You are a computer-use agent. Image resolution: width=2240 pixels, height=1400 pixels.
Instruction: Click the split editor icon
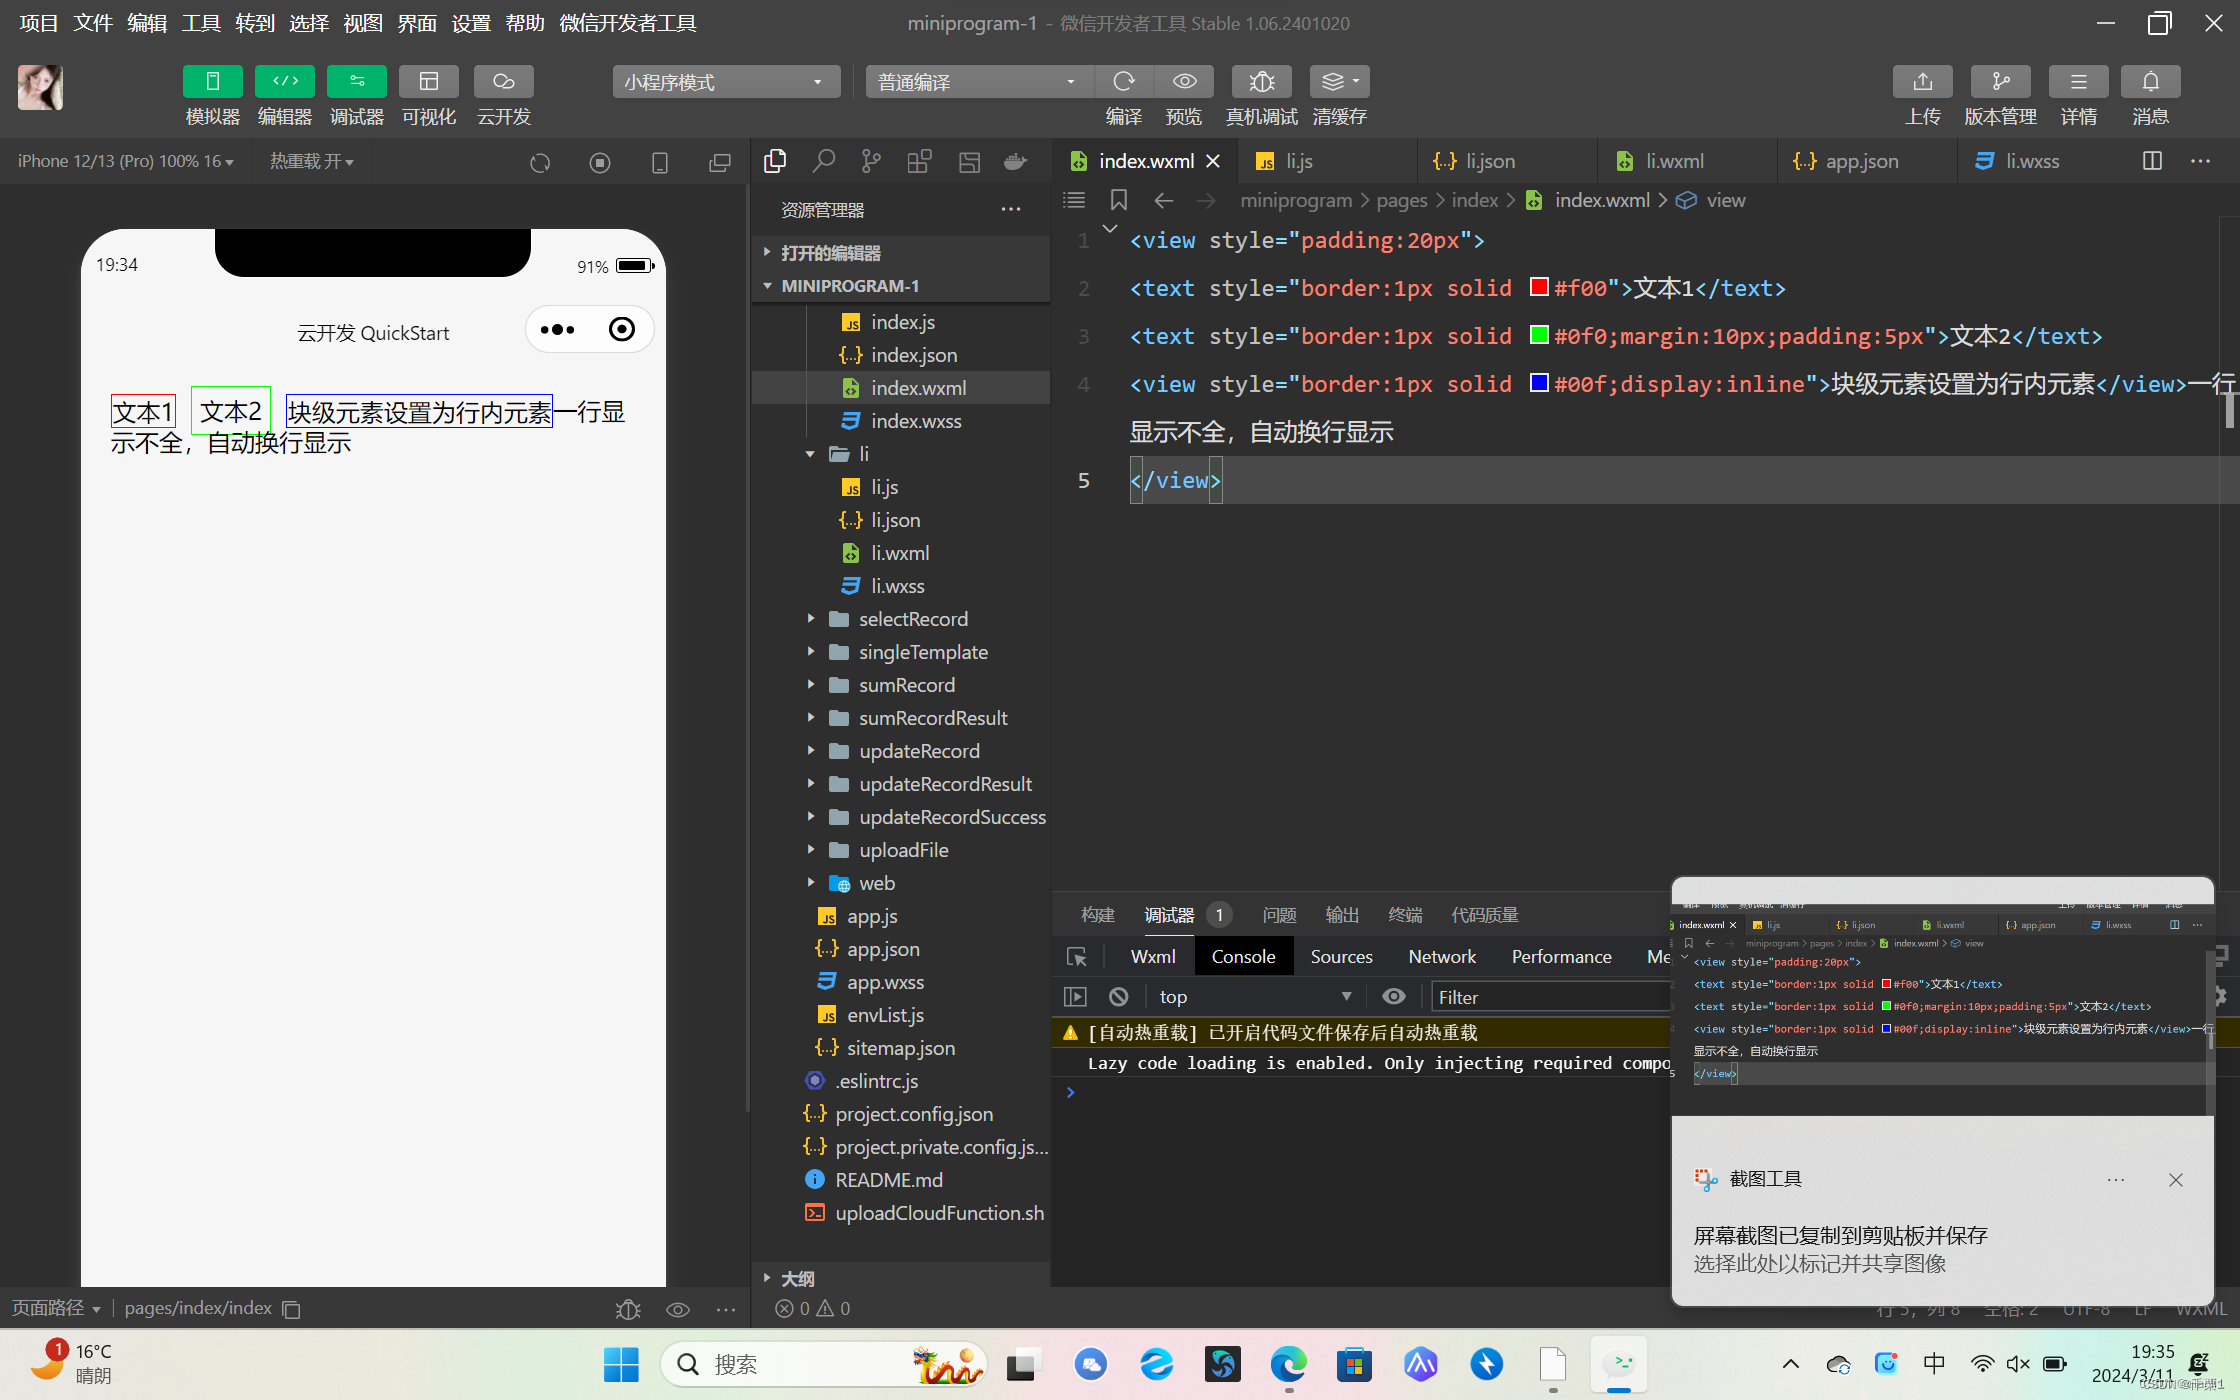tap(2152, 161)
